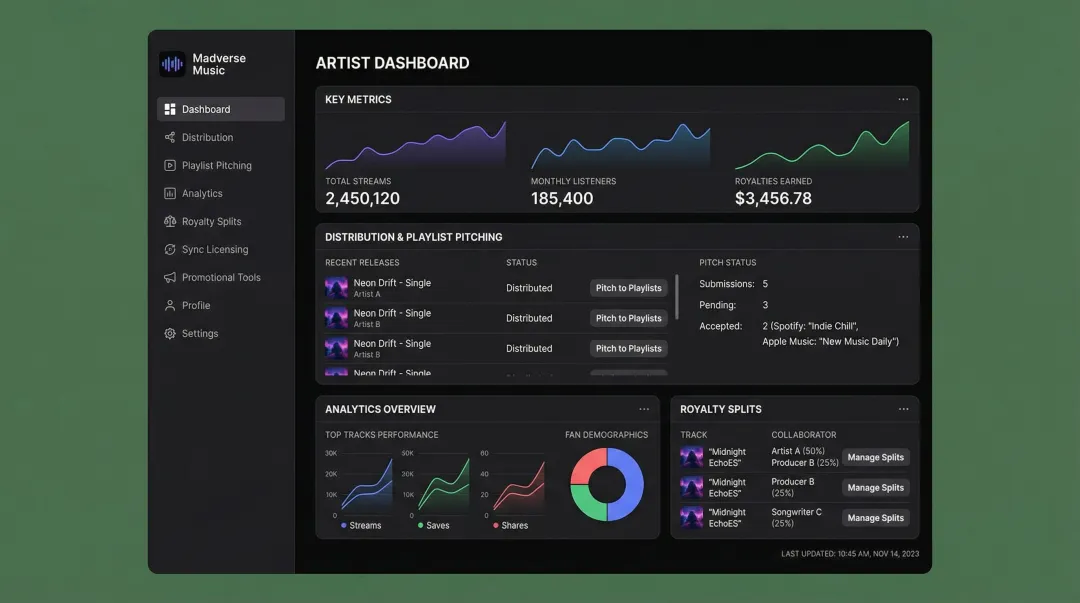
Task: Manage splits for the Songwriter C row
Action: coord(875,518)
